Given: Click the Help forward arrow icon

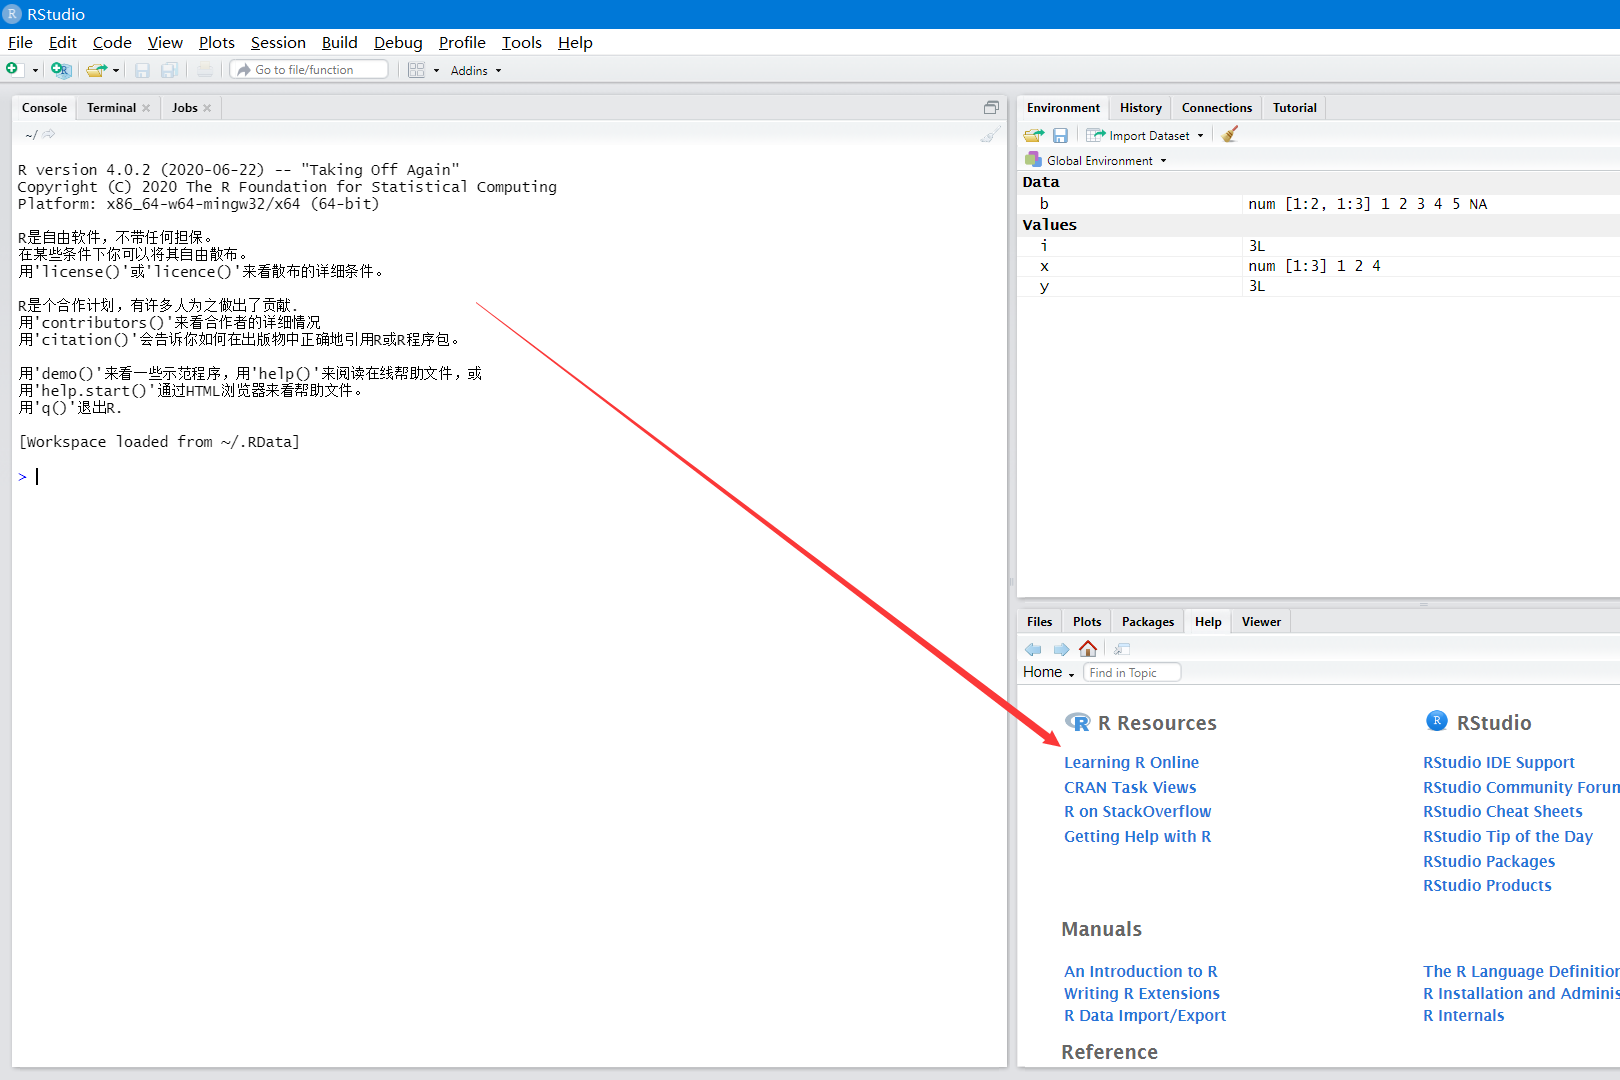Looking at the screenshot, I should [x=1061, y=649].
